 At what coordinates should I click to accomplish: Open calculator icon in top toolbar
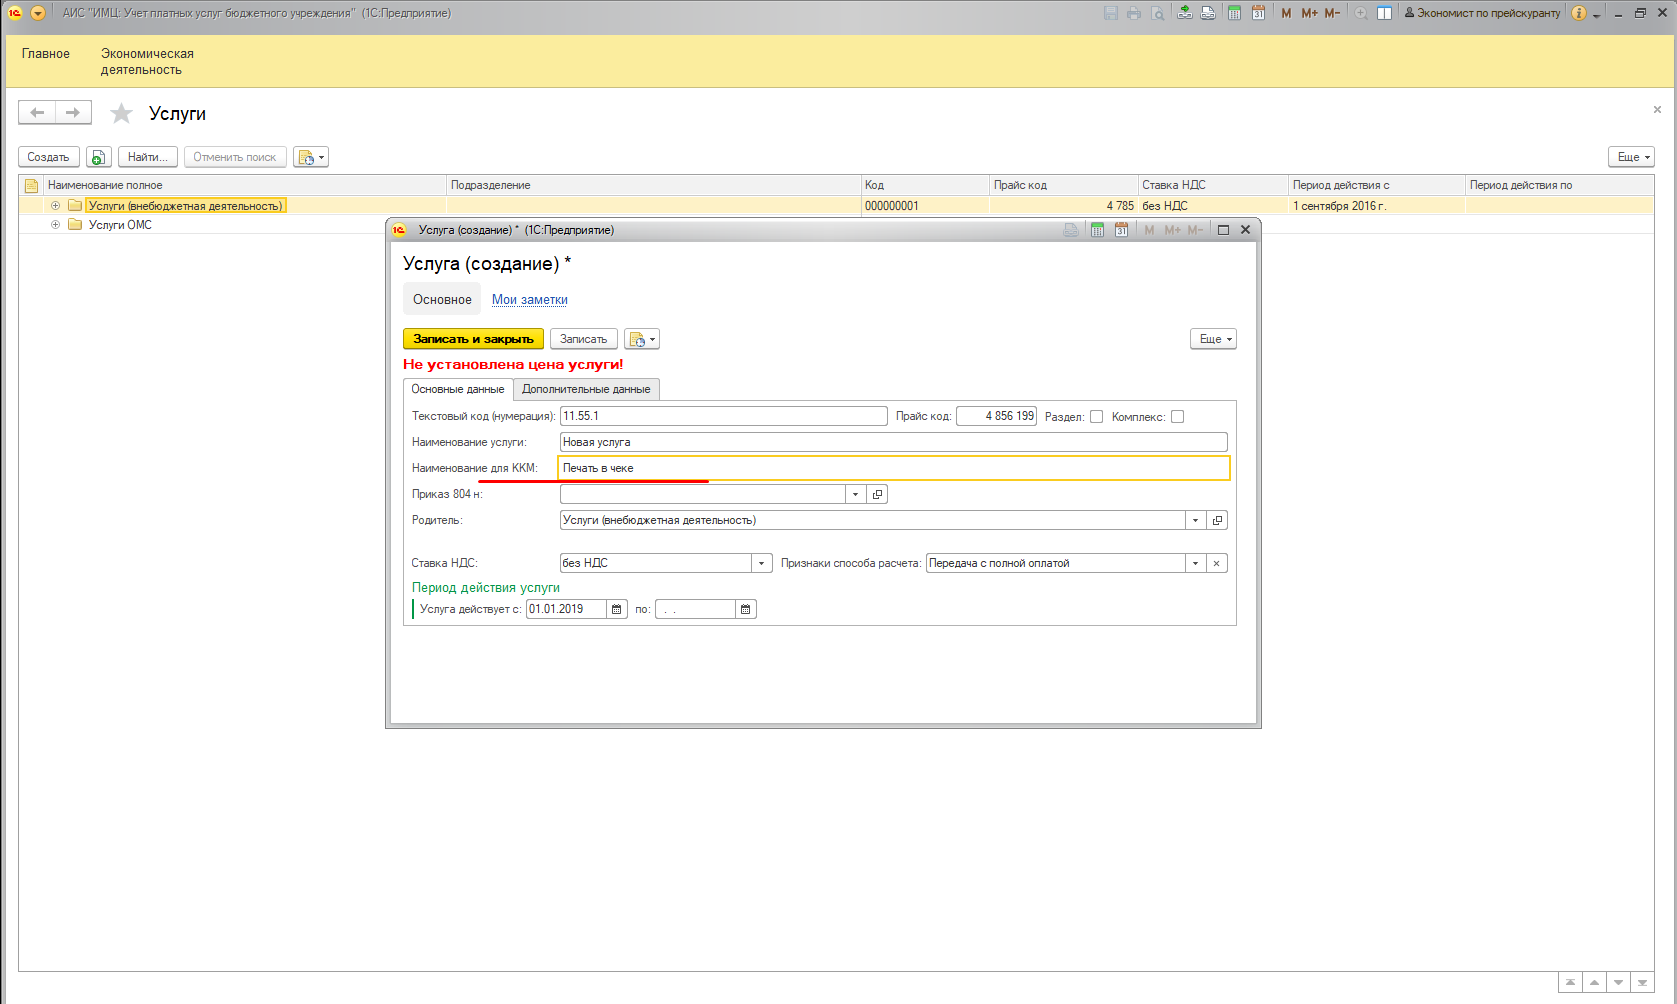1234,13
